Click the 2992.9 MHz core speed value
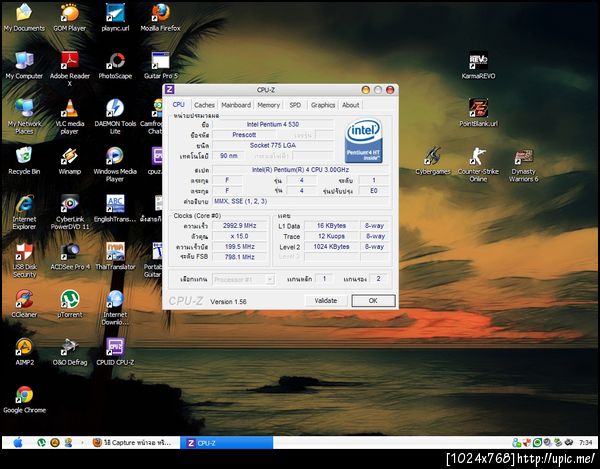Image resolution: width=600 pixels, height=469 pixels. [x=240, y=226]
